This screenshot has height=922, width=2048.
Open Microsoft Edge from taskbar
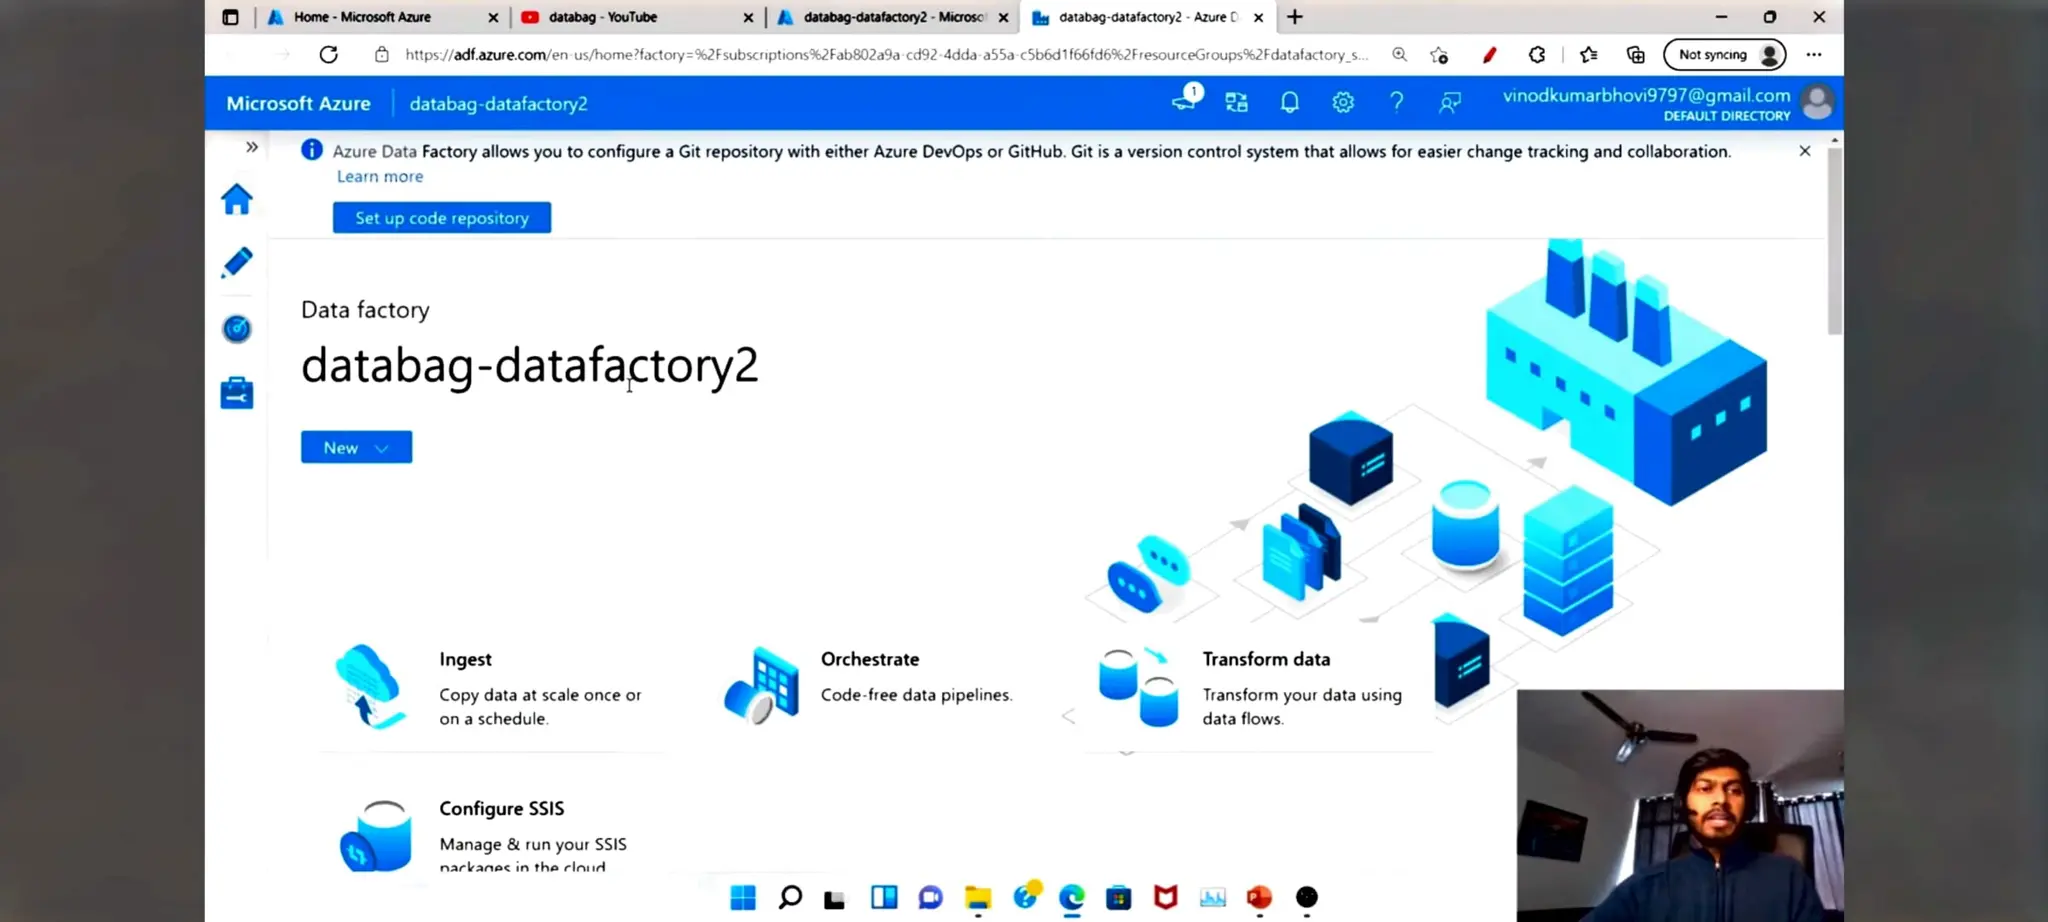pyautogui.click(x=1072, y=897)
